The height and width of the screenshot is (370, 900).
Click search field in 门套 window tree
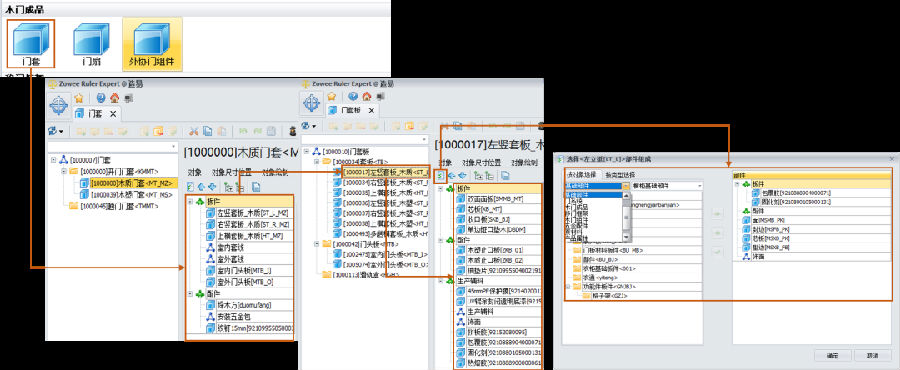click(x=114, y=147)
